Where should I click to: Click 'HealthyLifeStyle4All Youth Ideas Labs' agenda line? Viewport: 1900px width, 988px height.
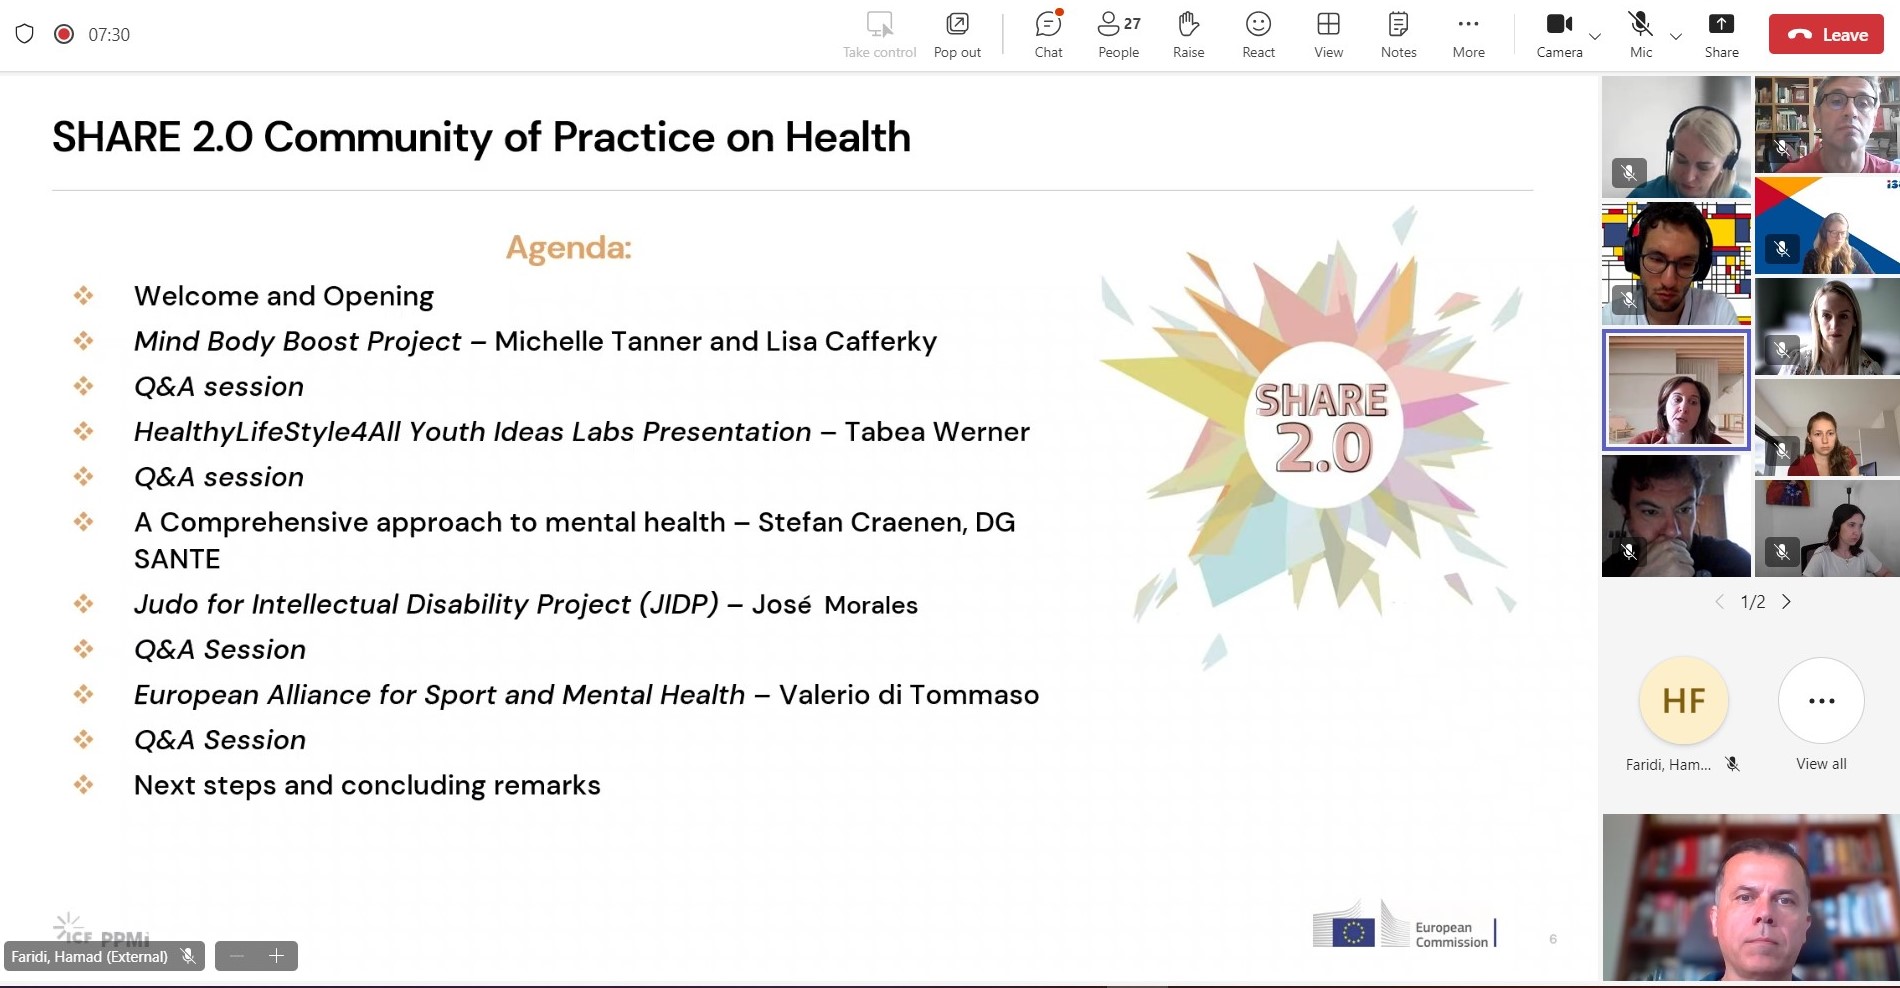click(x=582, y=432)
